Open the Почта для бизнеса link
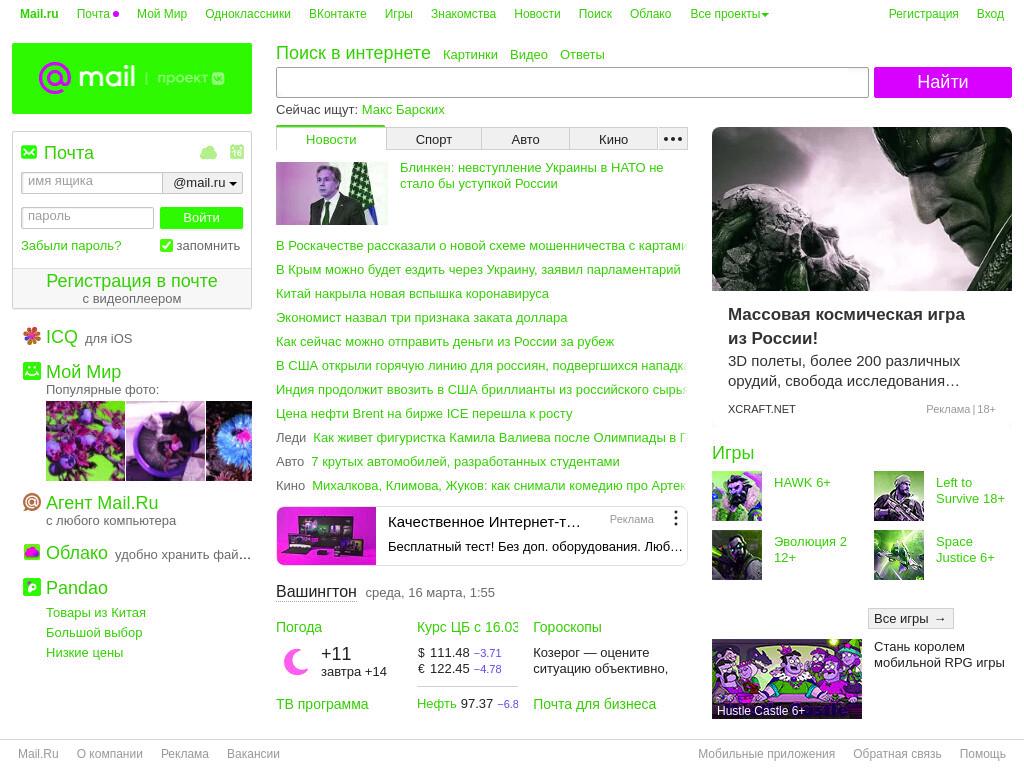The height and width of the screenshot is (768, 1024). pos(594,704)
